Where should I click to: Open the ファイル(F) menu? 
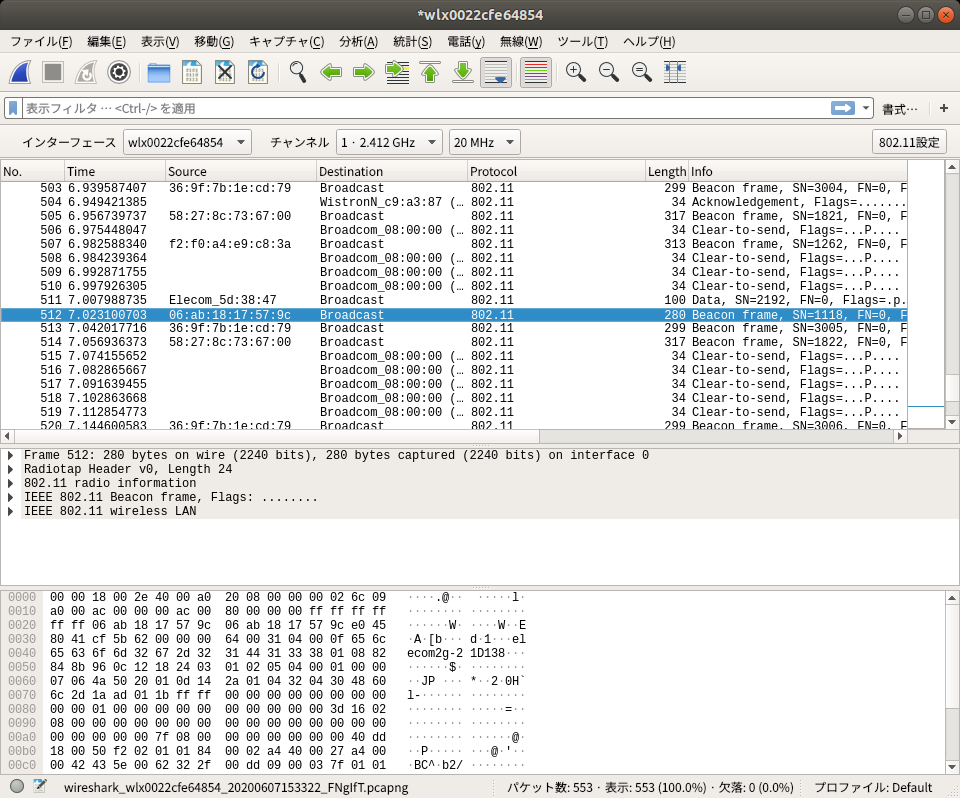(x=41, y=42)
